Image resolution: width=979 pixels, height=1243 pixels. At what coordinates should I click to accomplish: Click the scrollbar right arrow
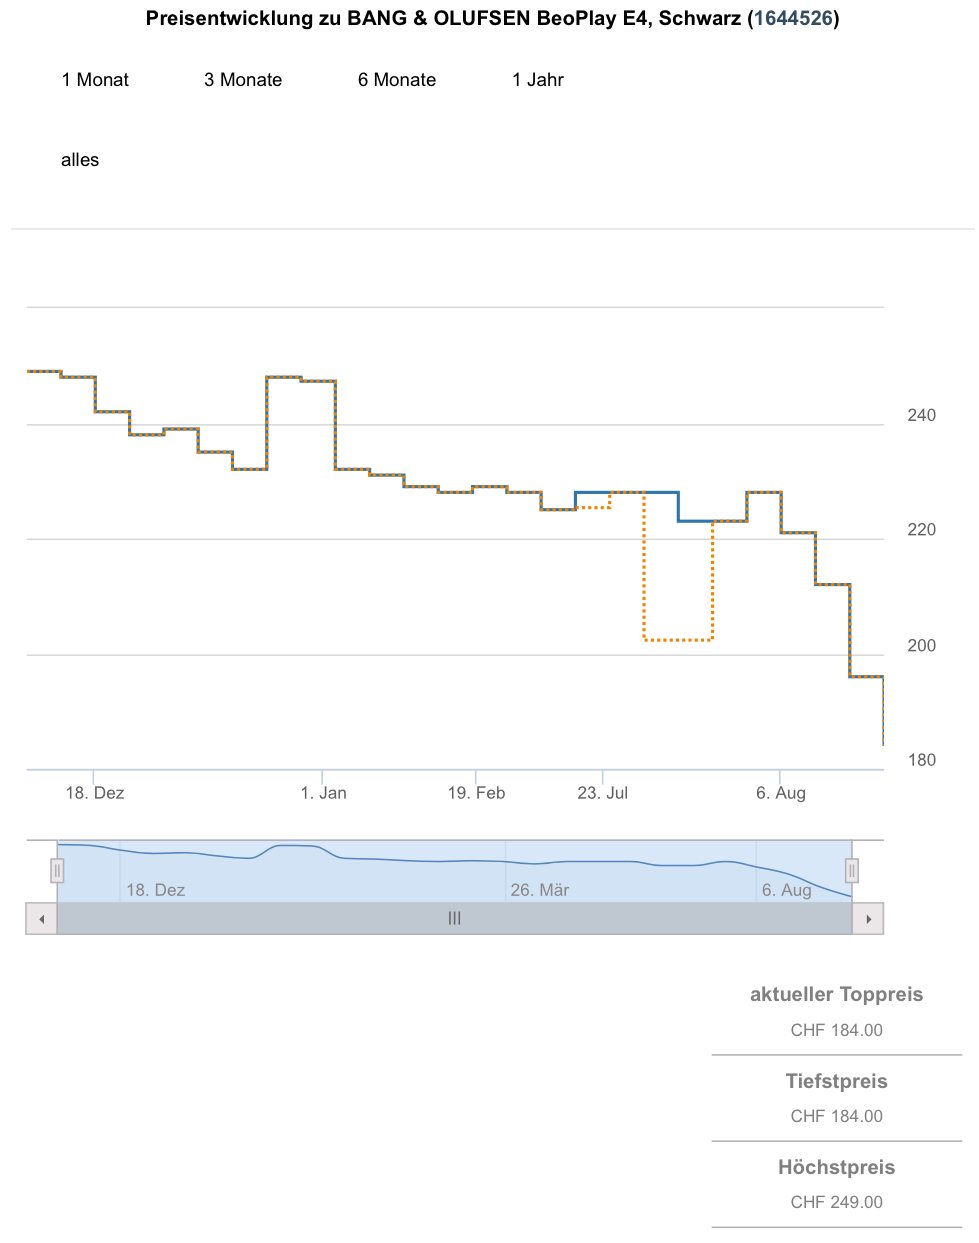coord(868,919)
